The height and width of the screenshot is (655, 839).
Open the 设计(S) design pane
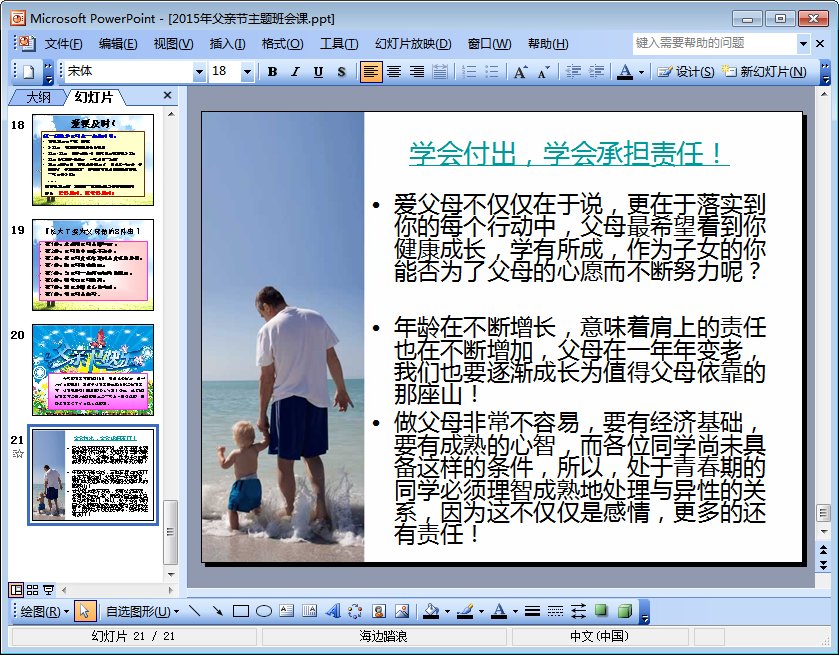point(686,72)
